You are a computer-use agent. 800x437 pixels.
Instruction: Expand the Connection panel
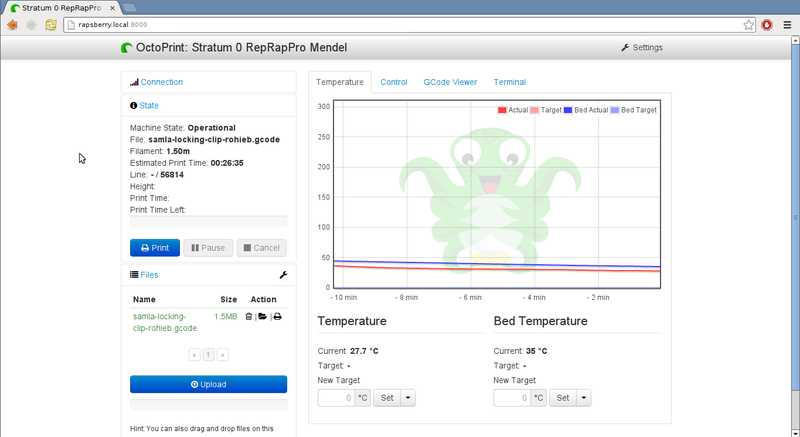(161, 82)
